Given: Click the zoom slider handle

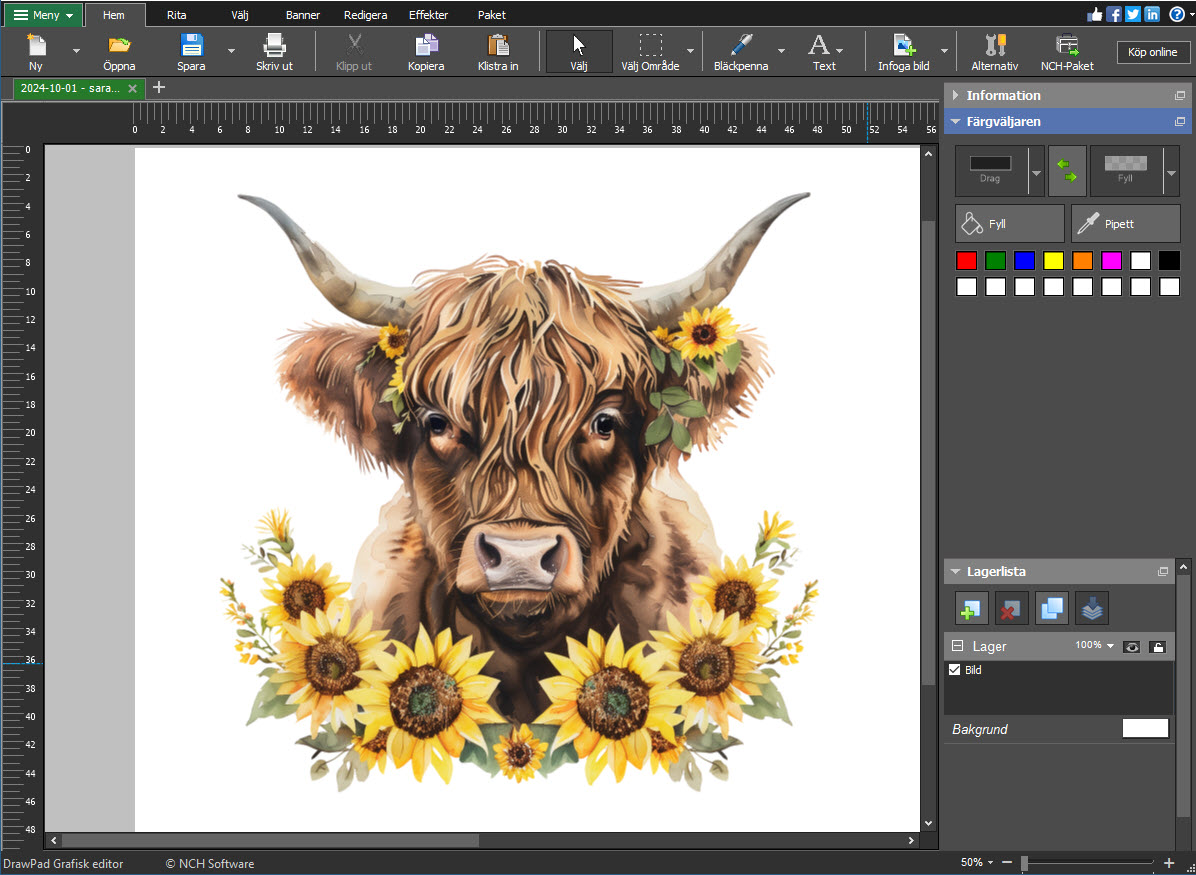Looking at the screenshot, I should [x=1024, y=863].
